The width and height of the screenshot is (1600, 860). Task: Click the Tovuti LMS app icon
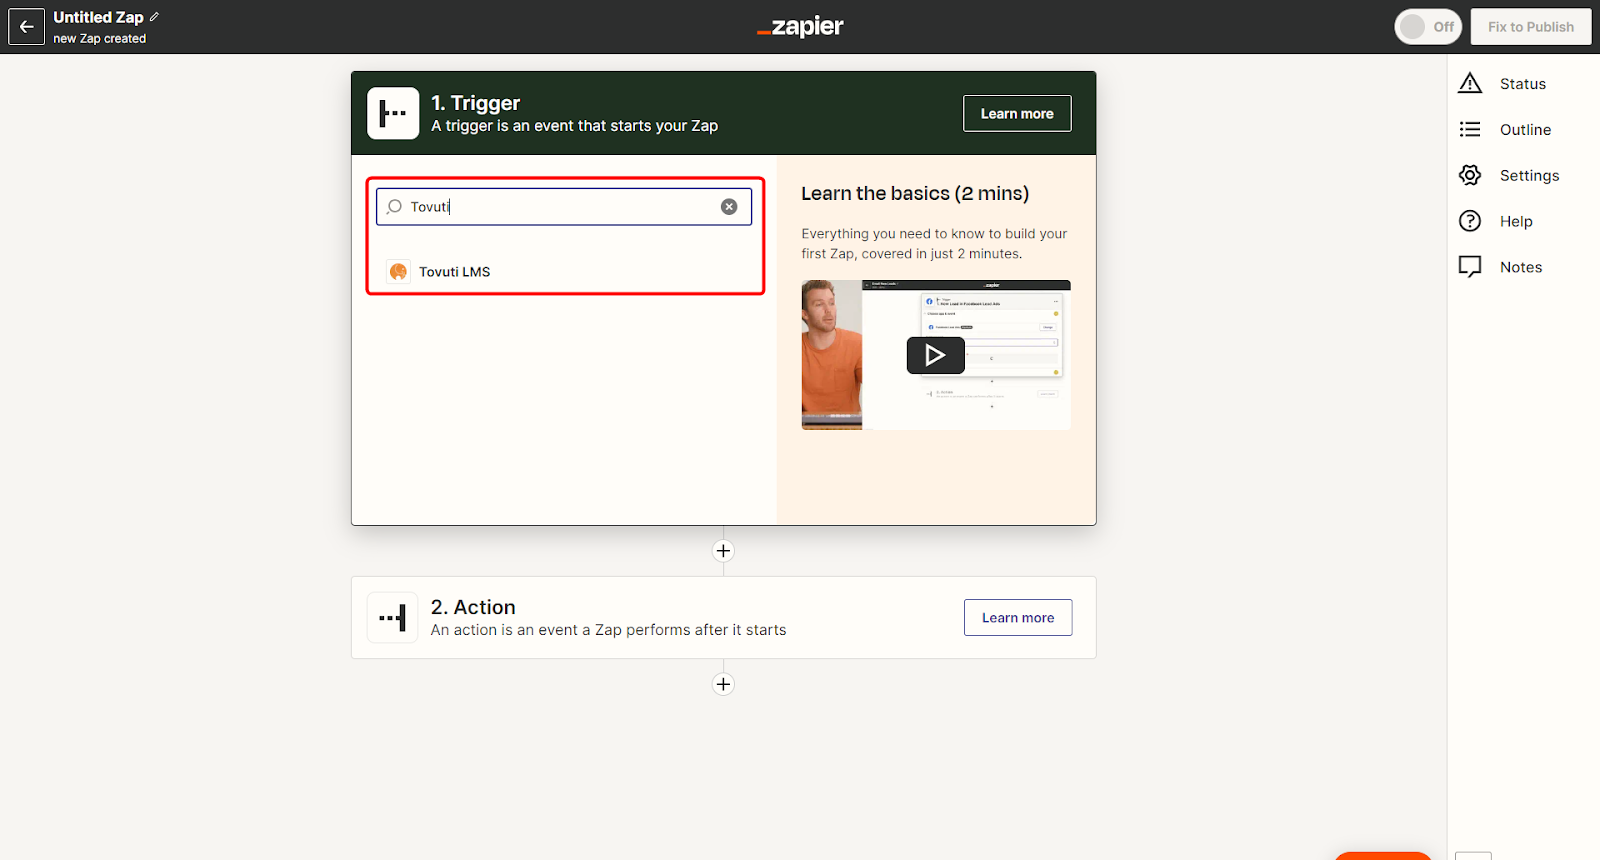(x=398, y=272)
